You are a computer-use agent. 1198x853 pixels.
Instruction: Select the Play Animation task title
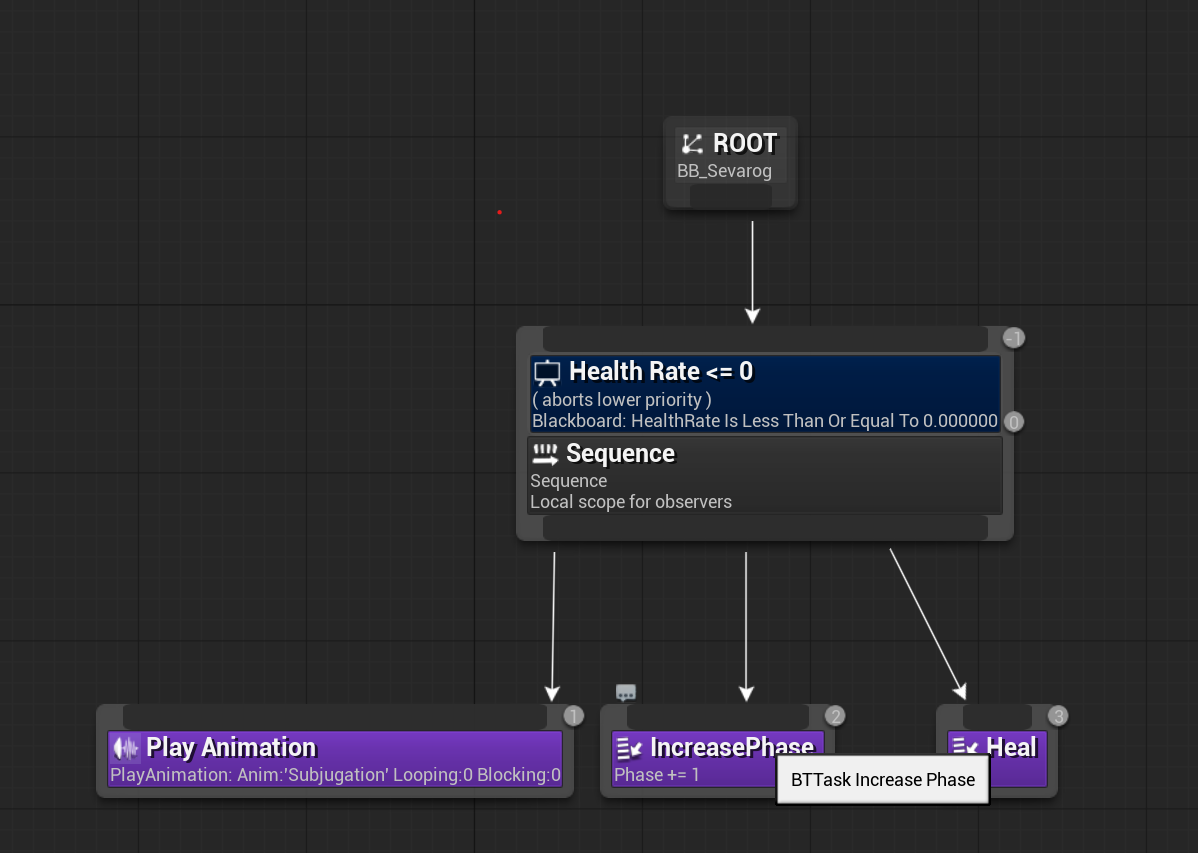click(x=231, y=748)
